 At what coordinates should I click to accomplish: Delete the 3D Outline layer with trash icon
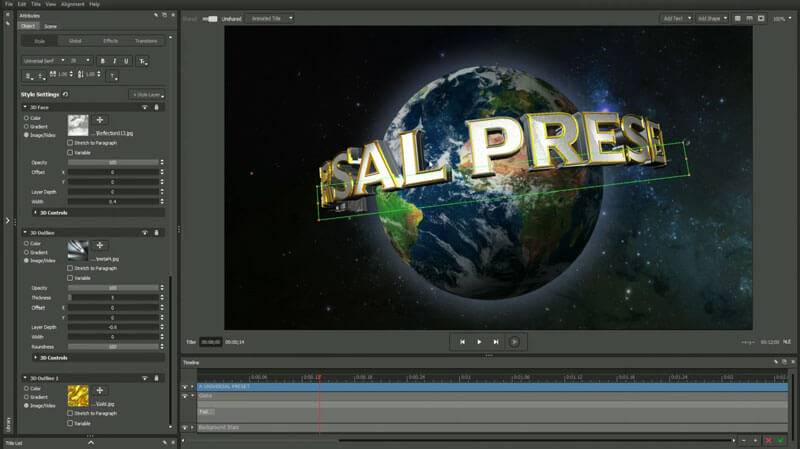[x=156, y=233]
